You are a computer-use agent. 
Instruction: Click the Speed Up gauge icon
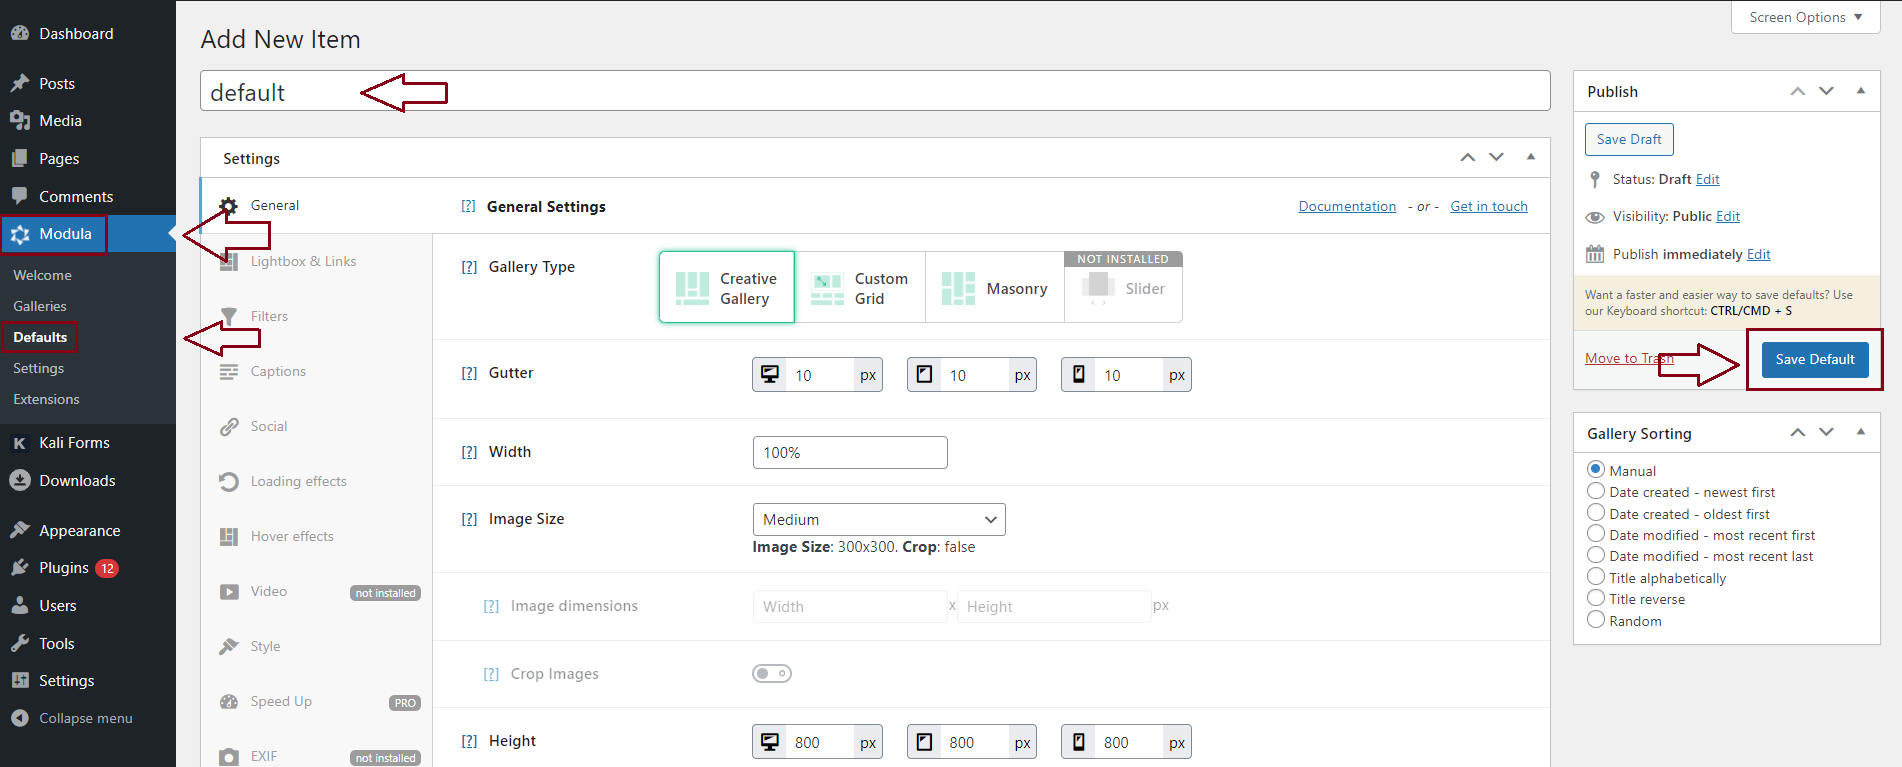coord(229,702)
